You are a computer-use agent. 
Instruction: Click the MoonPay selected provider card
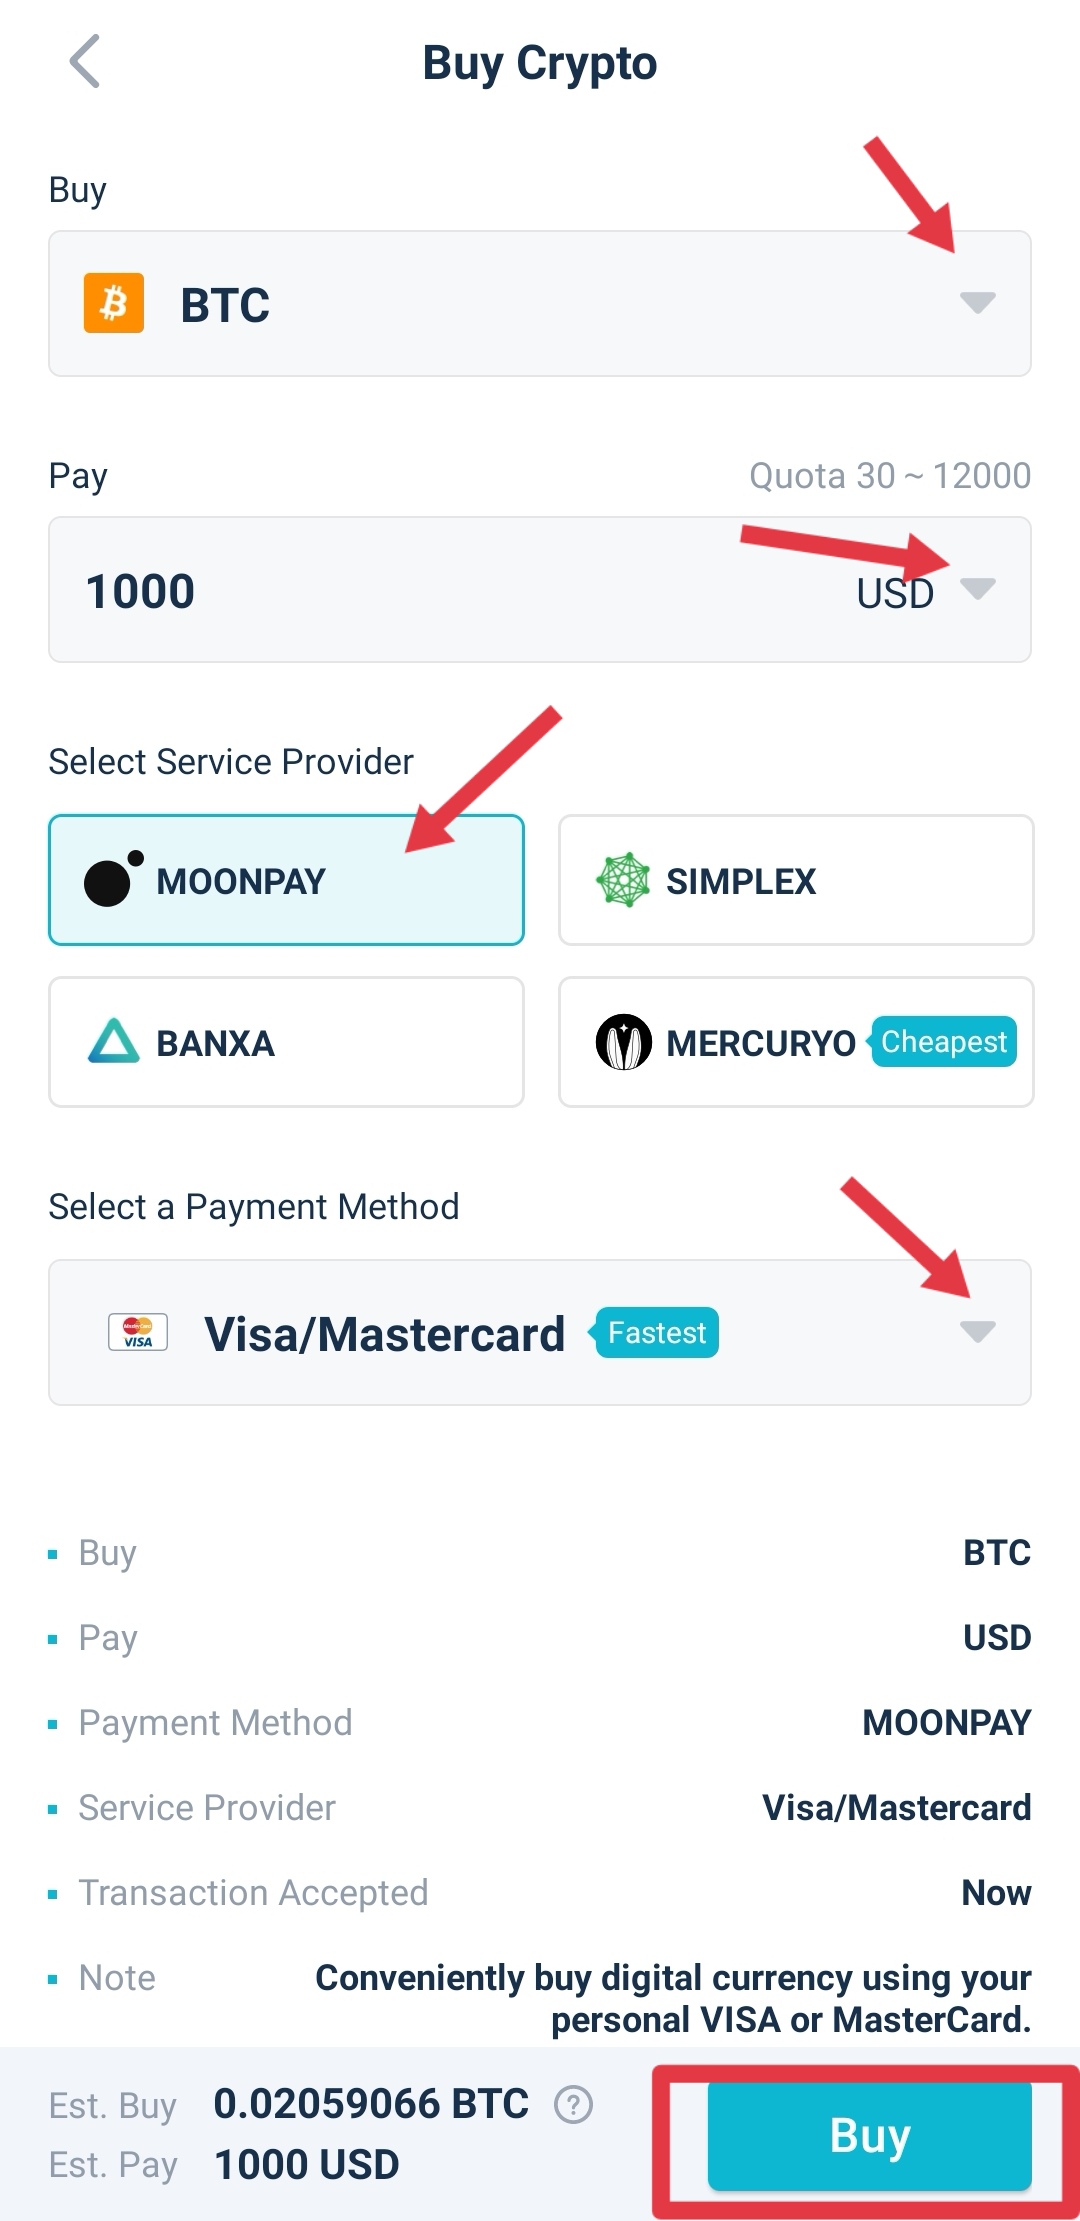tap(285, 879)
